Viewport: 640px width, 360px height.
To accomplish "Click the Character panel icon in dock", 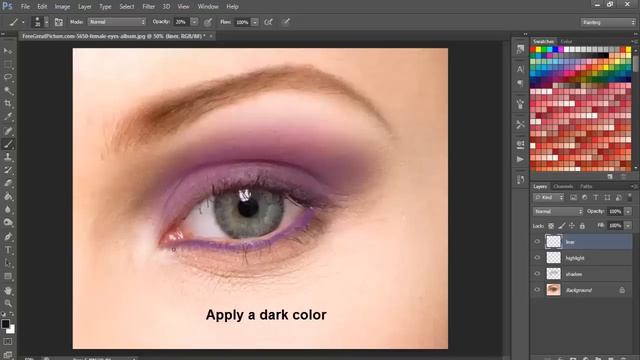I will (x=520, y=69).
